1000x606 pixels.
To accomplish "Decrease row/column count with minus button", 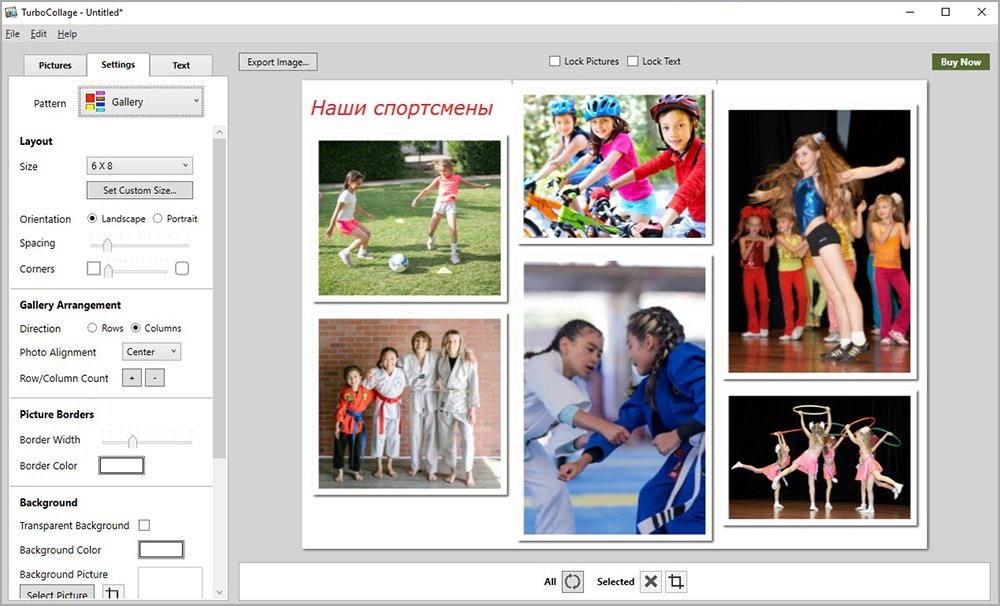I will tap(154, 378).
